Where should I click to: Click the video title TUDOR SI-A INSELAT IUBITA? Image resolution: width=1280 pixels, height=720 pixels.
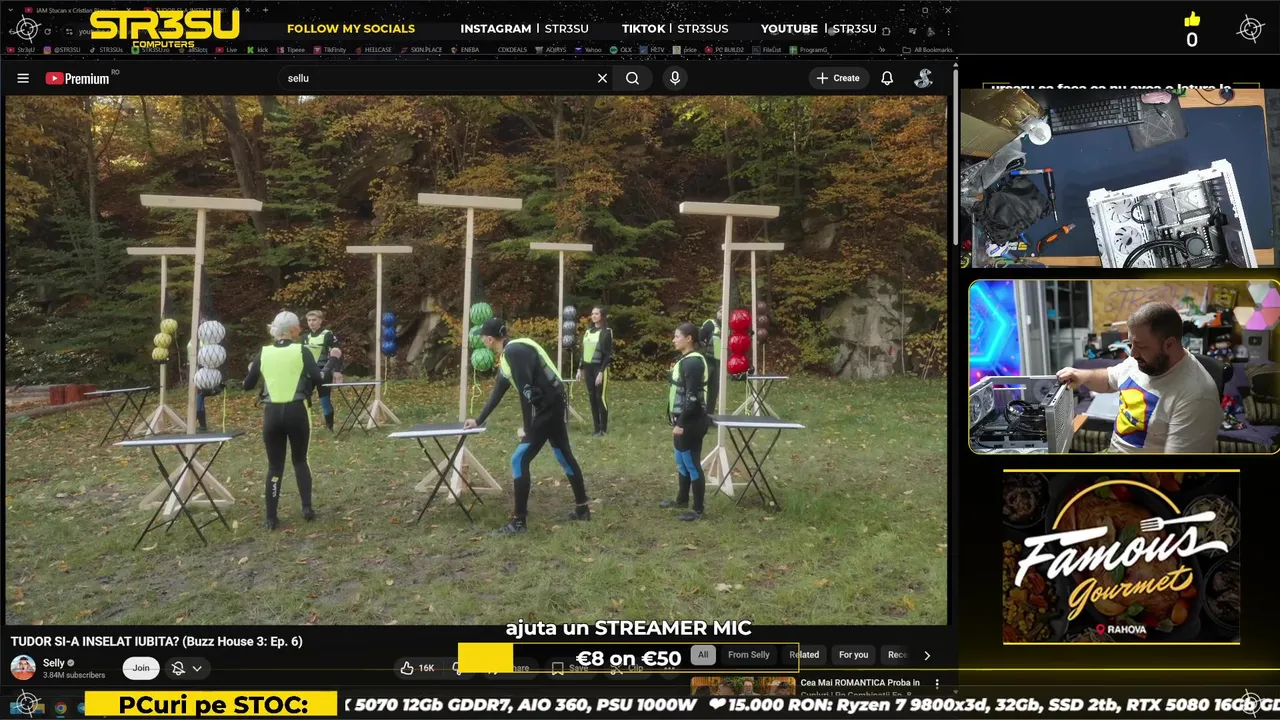point(156,642)
